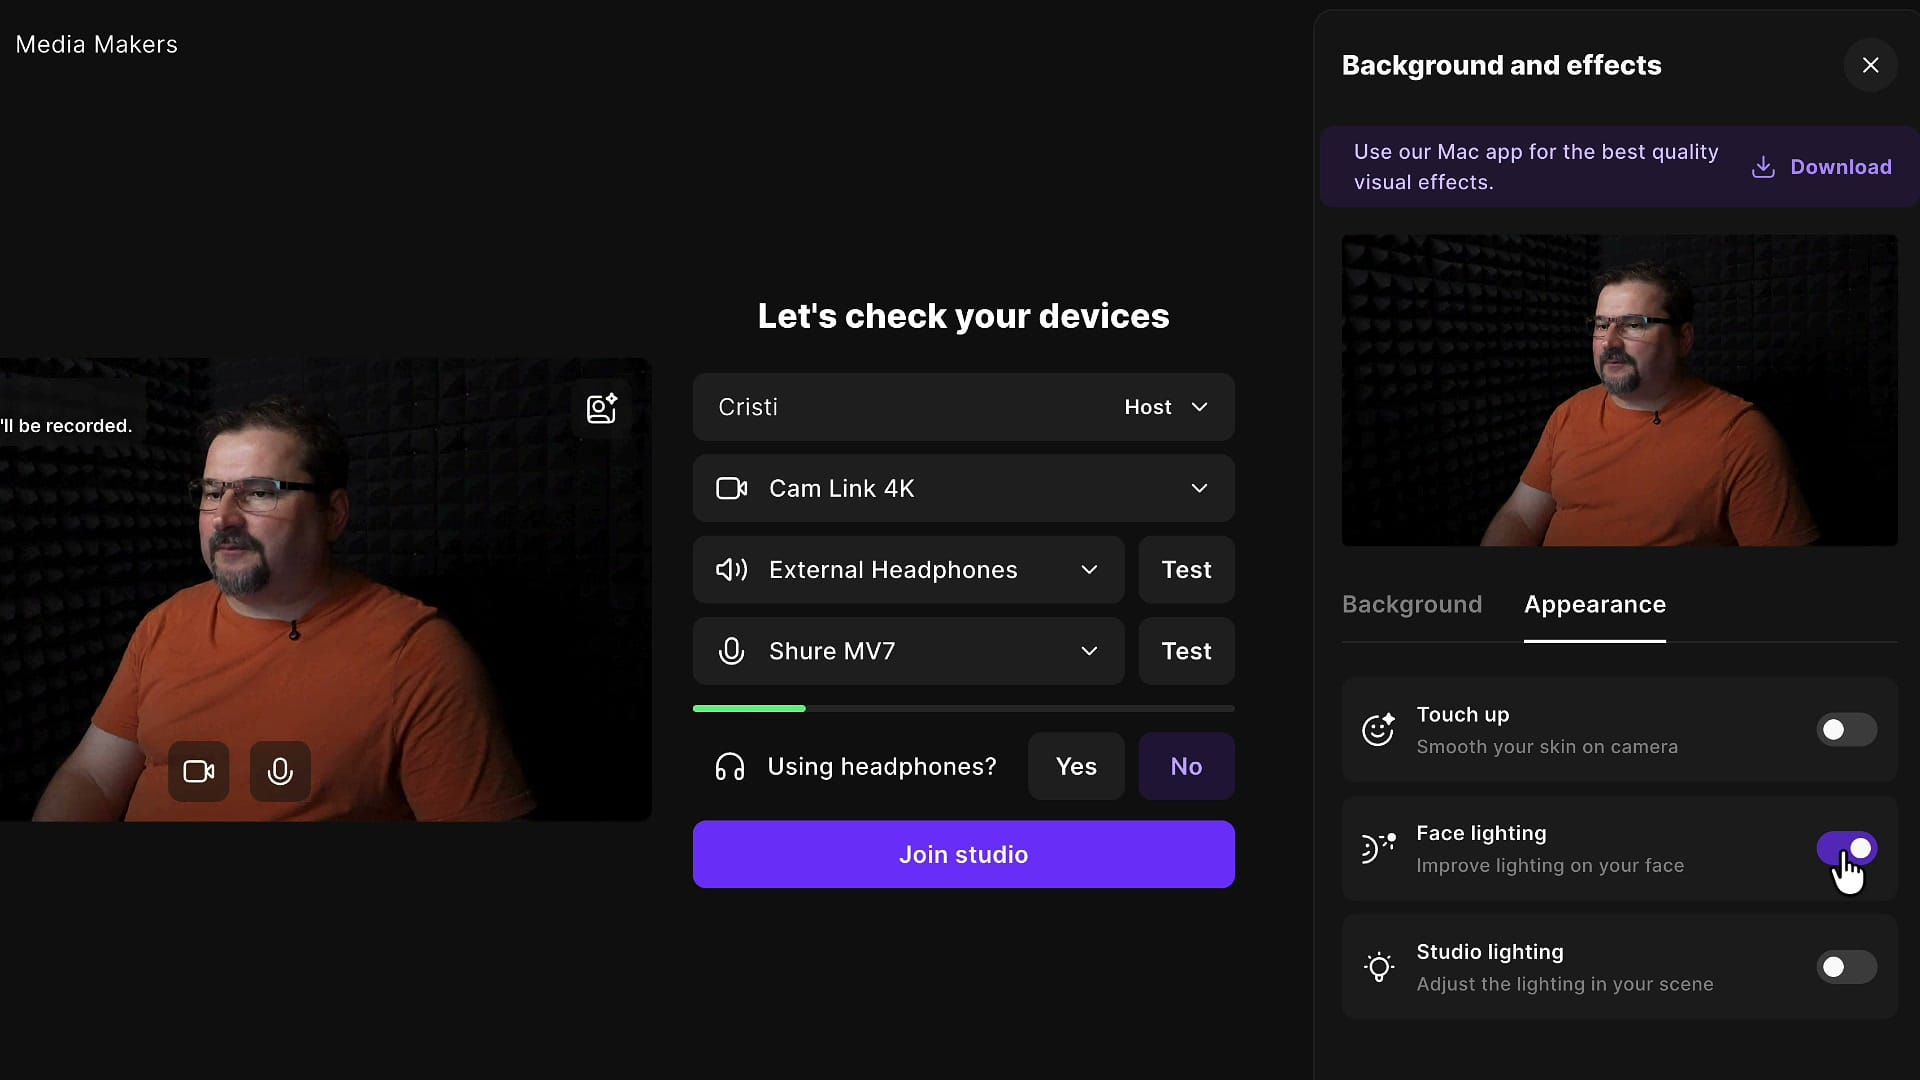Toggle the camera button on the video preview
1920x1080 pixels.
(x=198, y=771)
